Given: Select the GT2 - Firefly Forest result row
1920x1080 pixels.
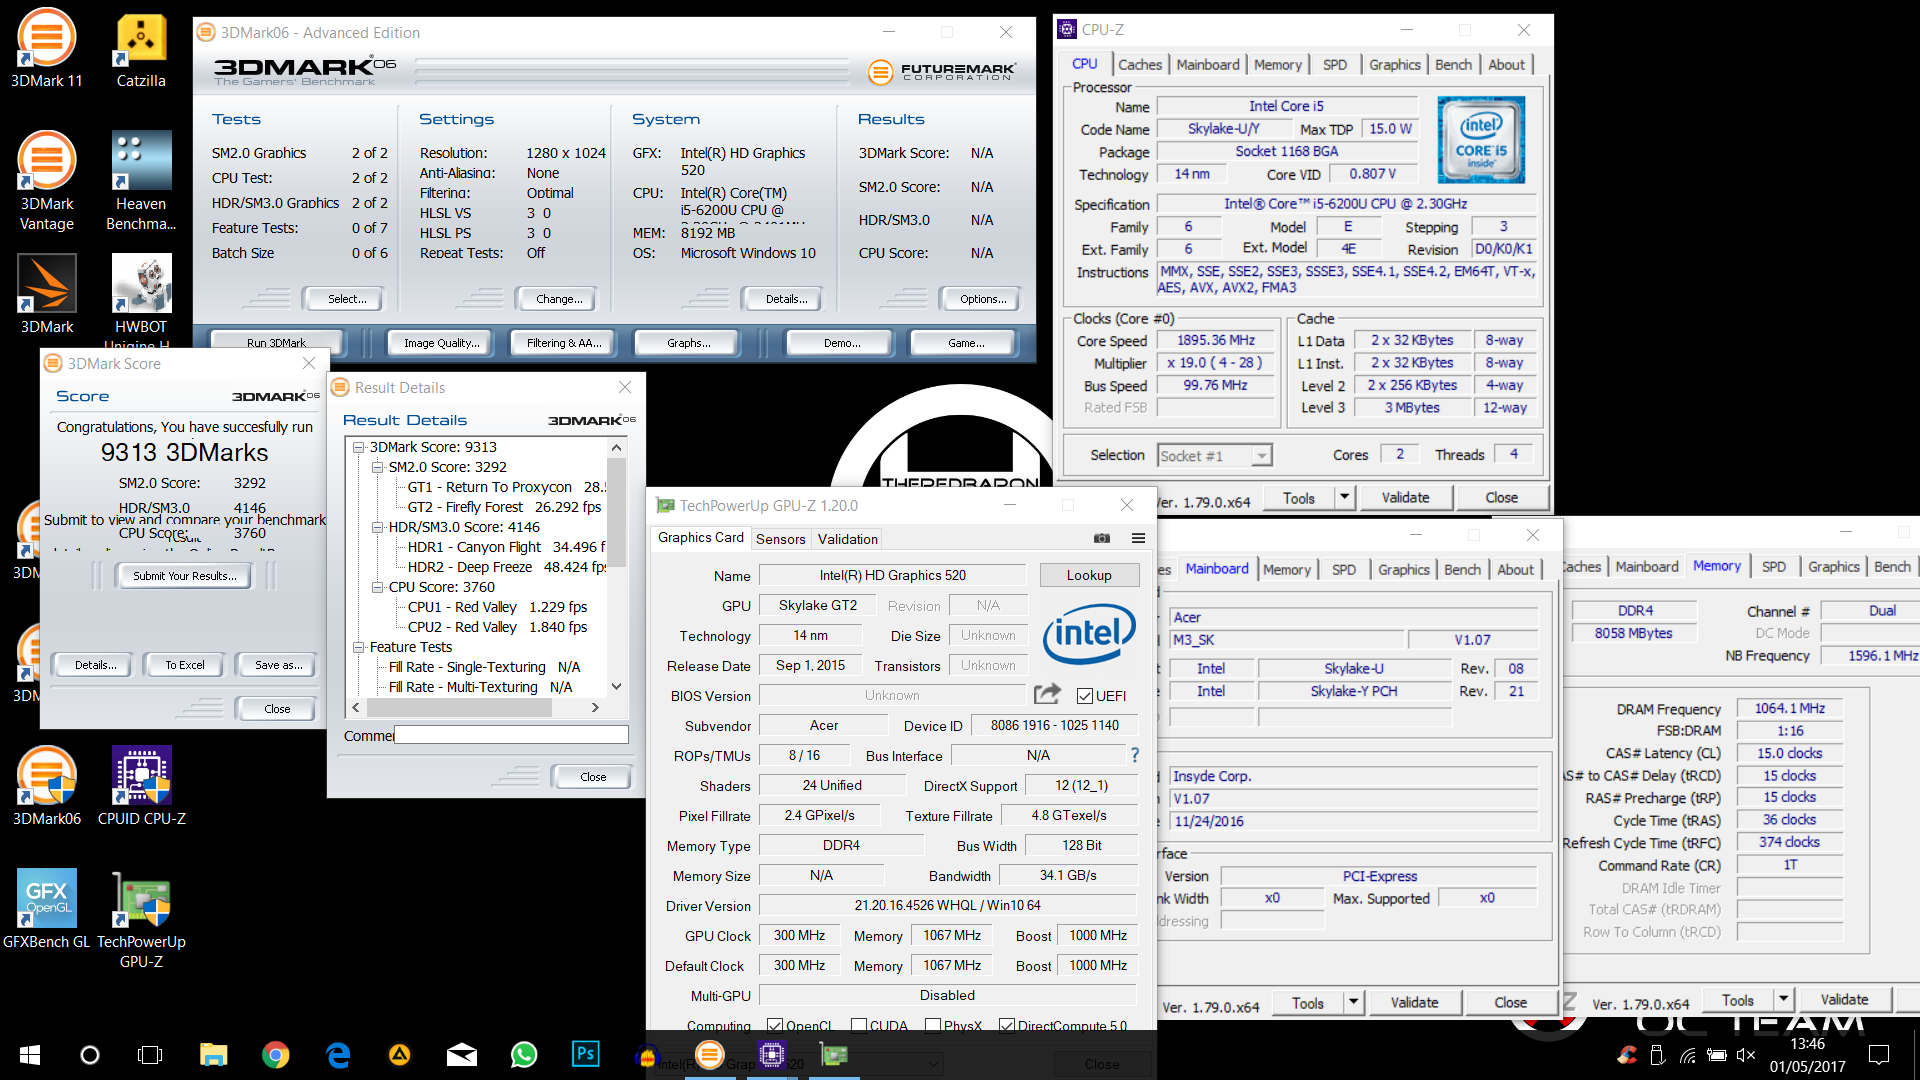Looking at the screenshot, I should click(504, 507).
